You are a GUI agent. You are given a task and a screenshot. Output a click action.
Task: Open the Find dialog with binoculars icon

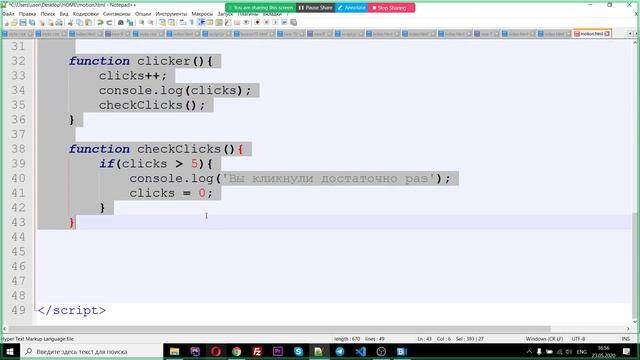[x=121, y=22]
